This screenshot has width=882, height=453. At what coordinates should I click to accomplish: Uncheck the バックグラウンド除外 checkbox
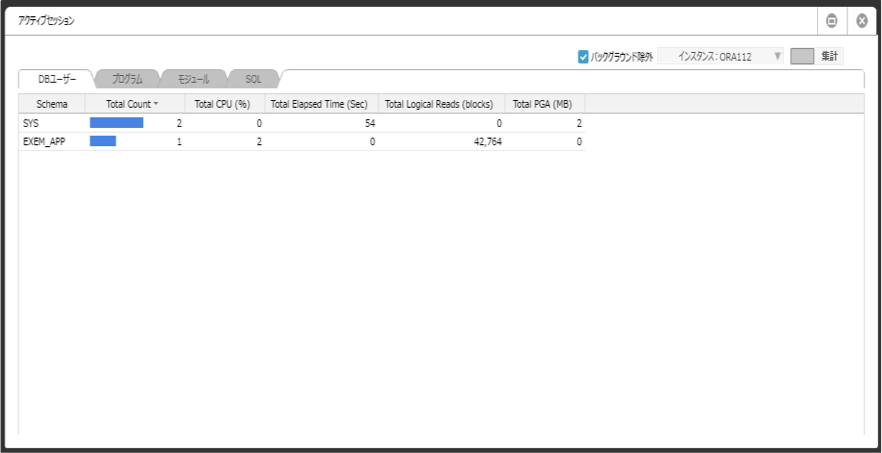coord(583,56)
